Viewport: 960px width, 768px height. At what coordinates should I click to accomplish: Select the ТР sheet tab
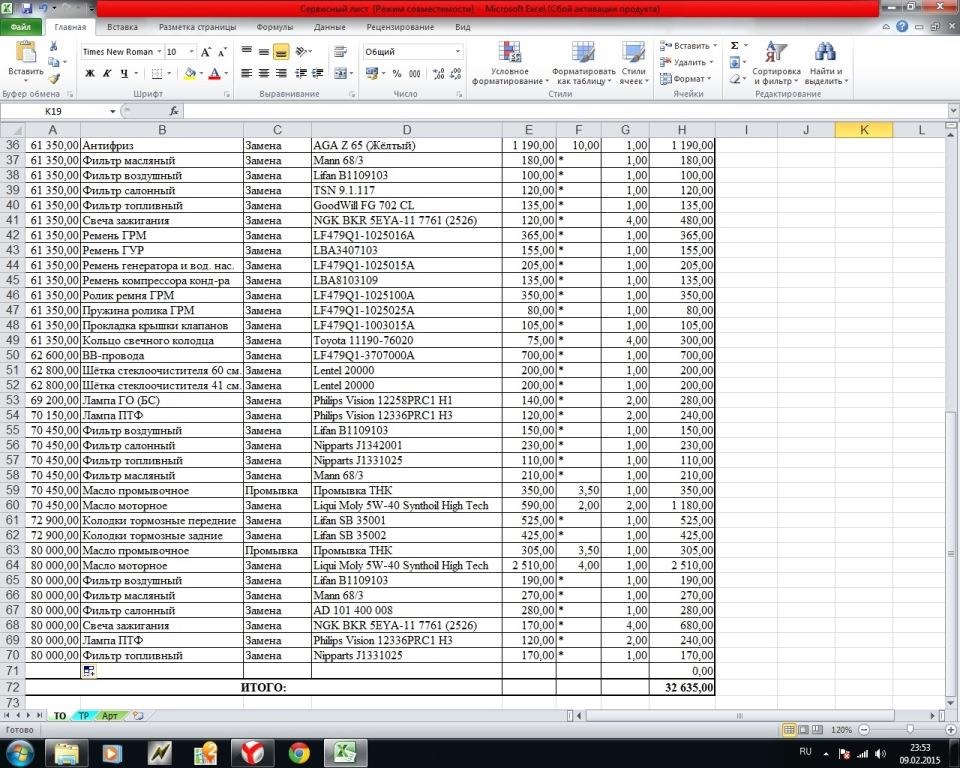coord(84,715)
